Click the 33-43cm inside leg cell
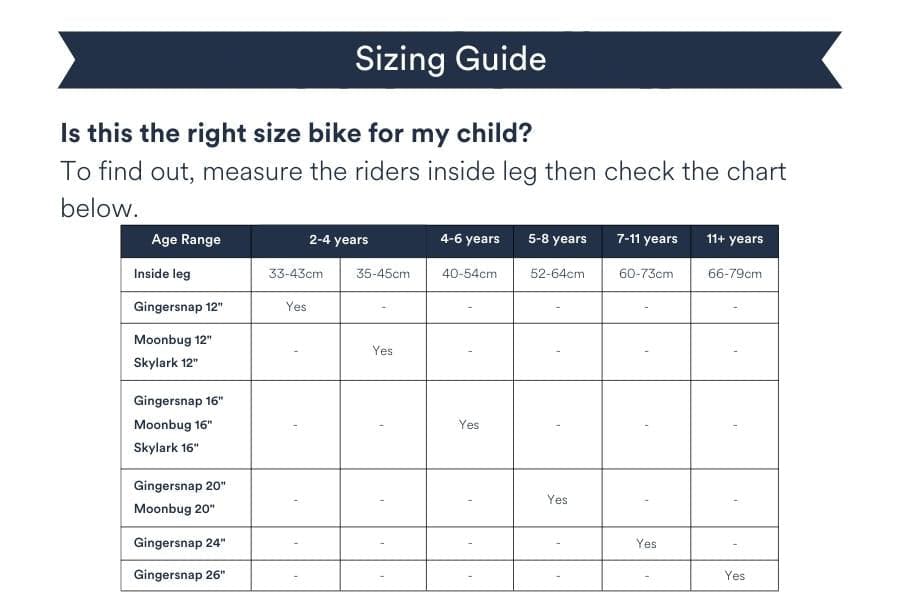This screenshot has width=900, height=600. [295, 273]
